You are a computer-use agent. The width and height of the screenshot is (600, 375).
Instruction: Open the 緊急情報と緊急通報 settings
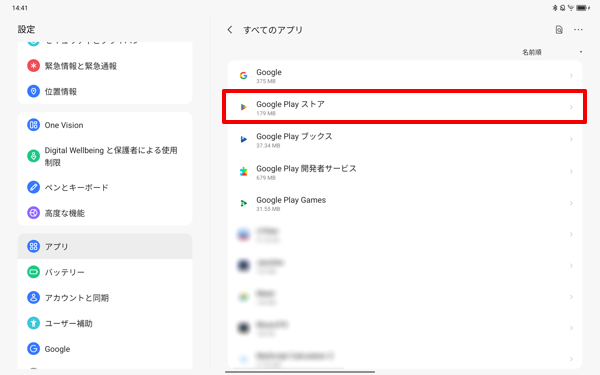105,66
